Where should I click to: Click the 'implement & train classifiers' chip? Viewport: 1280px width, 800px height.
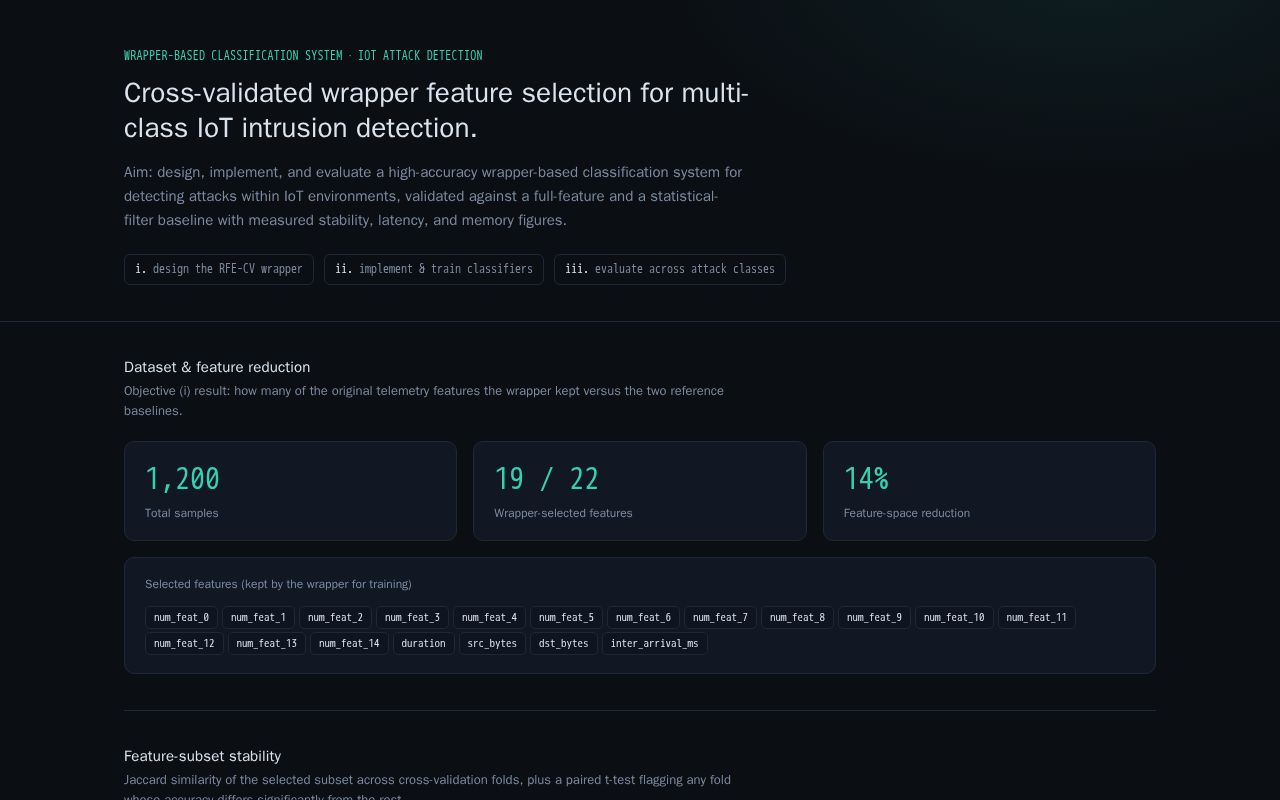tap(434, 269)
